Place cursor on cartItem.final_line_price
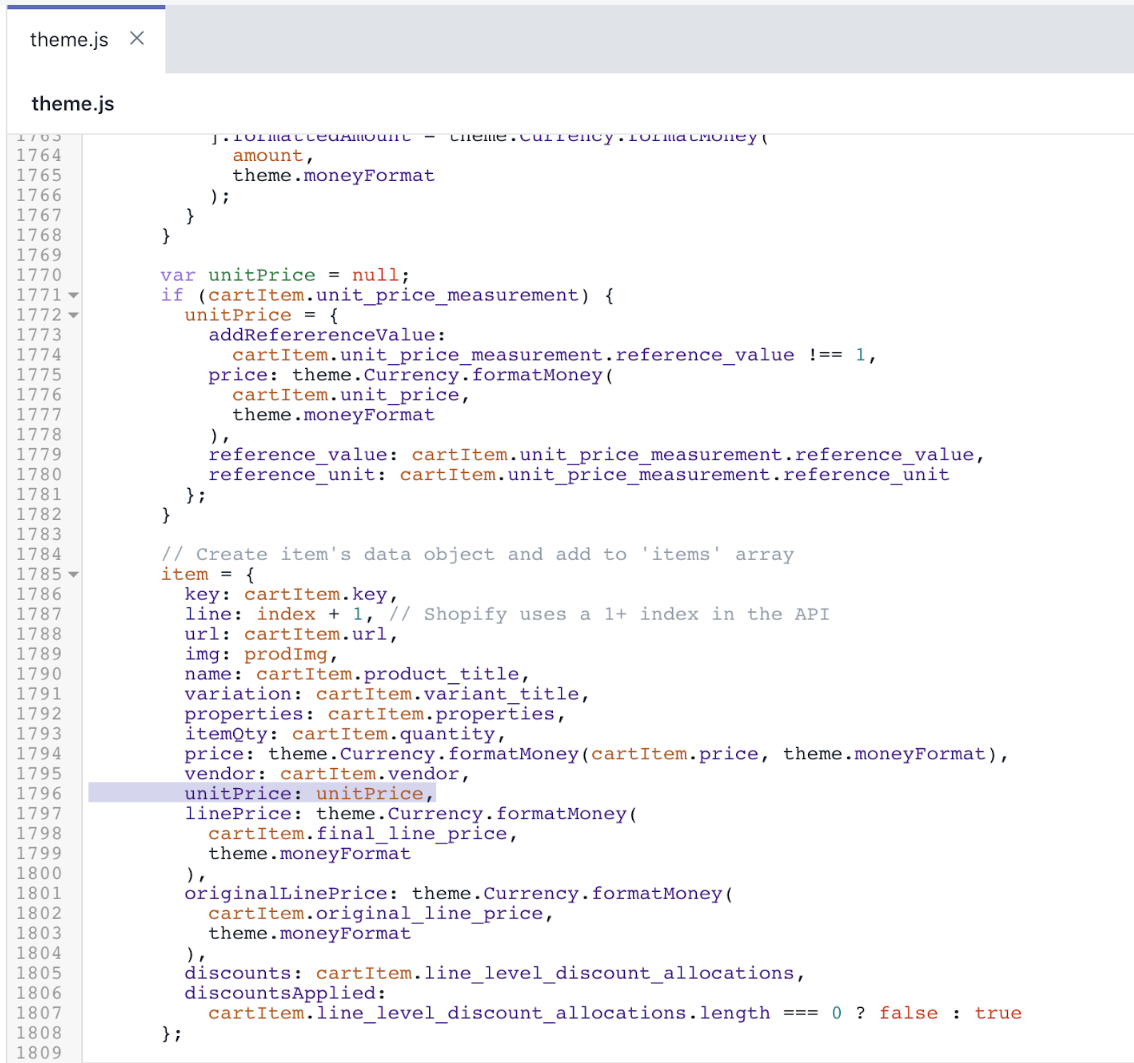1134x1063 pixels. [x=364, y=834]
